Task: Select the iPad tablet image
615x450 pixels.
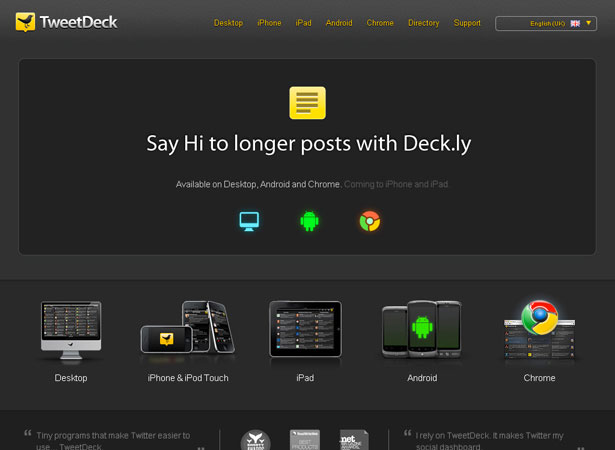Action: (305, 329)
